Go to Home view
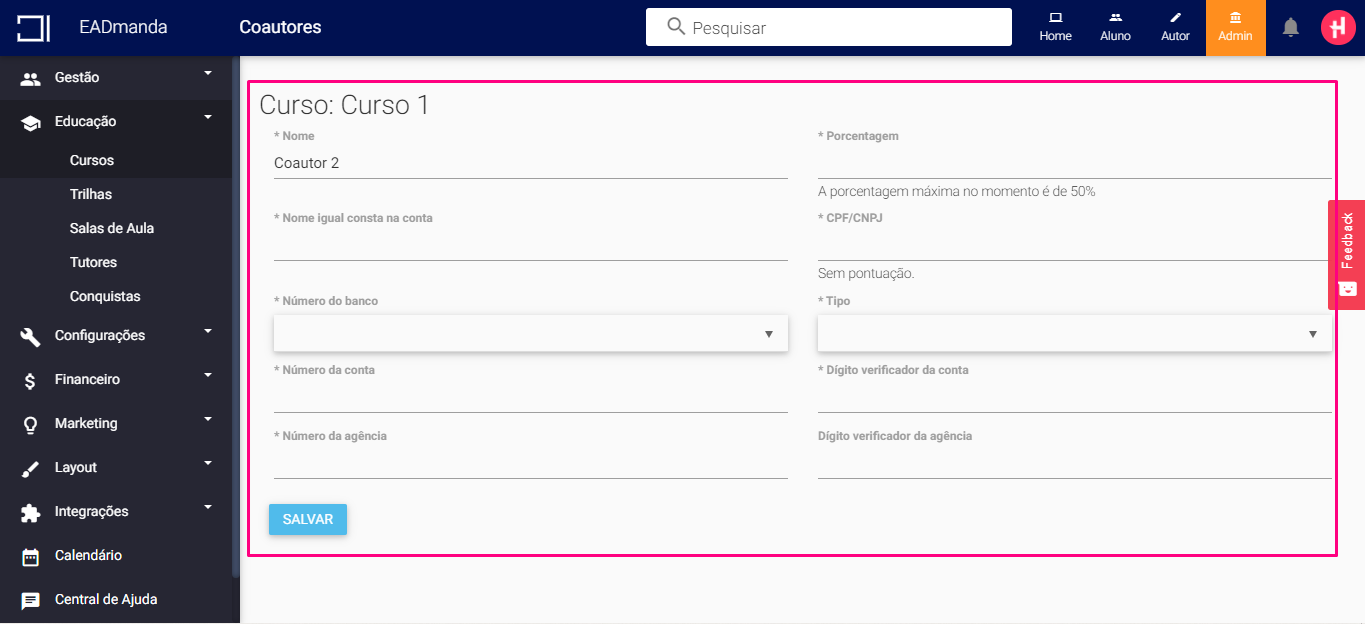The image size is (1365, 624). 1055,28
